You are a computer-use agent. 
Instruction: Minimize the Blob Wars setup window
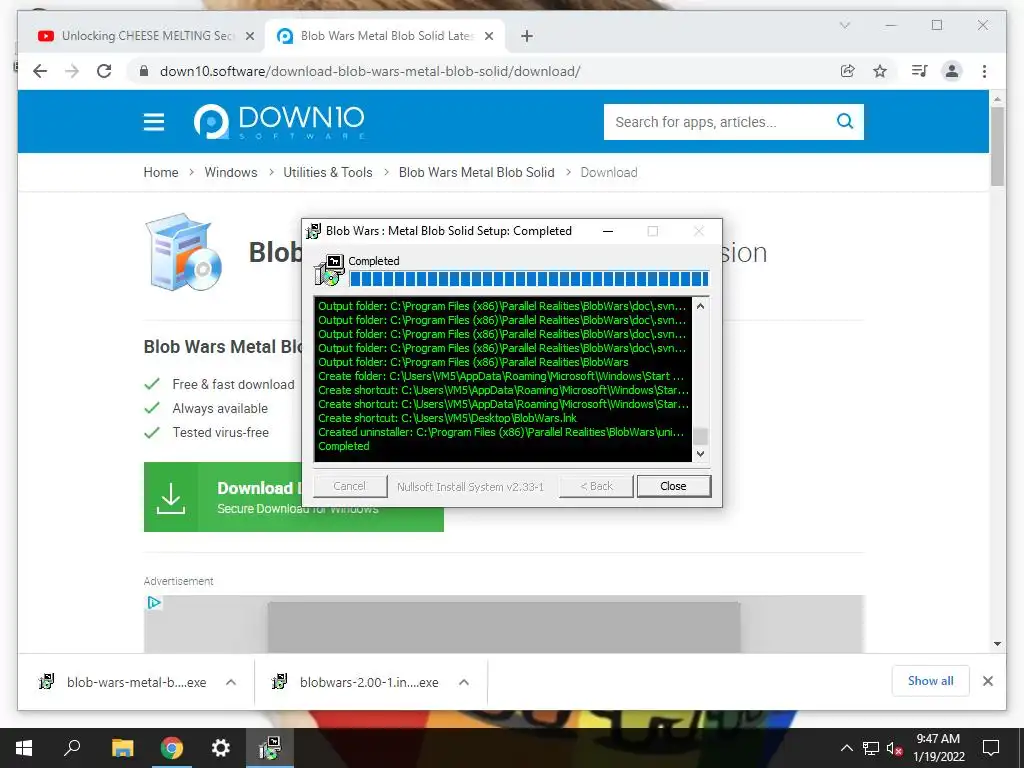pyautogui.click(x=608, y=231)
